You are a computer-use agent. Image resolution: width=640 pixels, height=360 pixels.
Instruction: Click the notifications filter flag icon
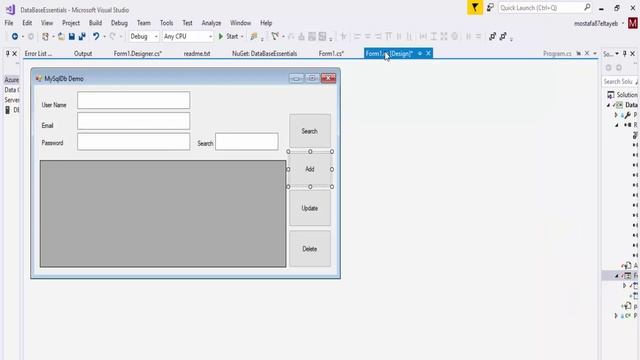click(475, 8)
